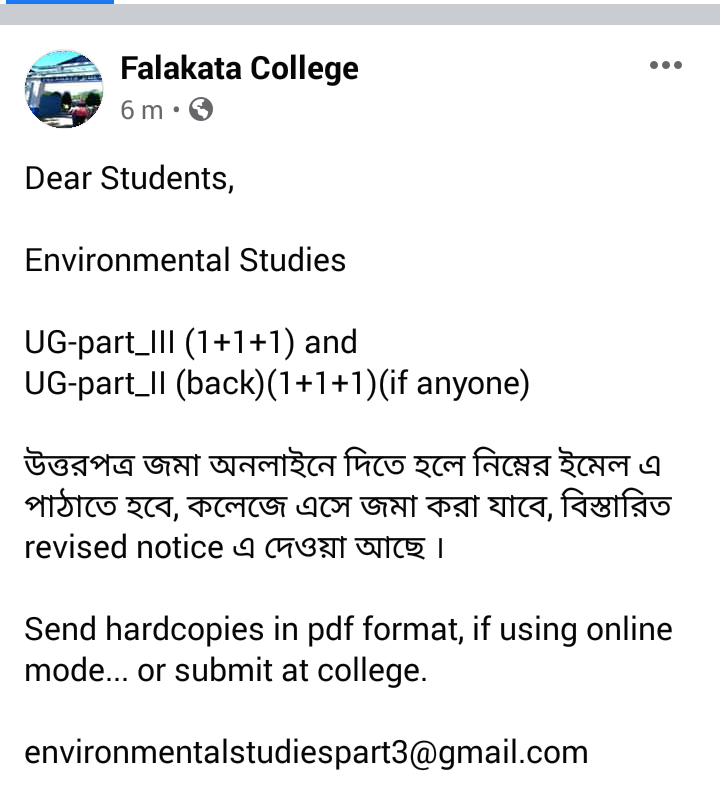The image size is (720, 796).
Task: Click the "6 m" post timestamp
Action: pos(141,110)
